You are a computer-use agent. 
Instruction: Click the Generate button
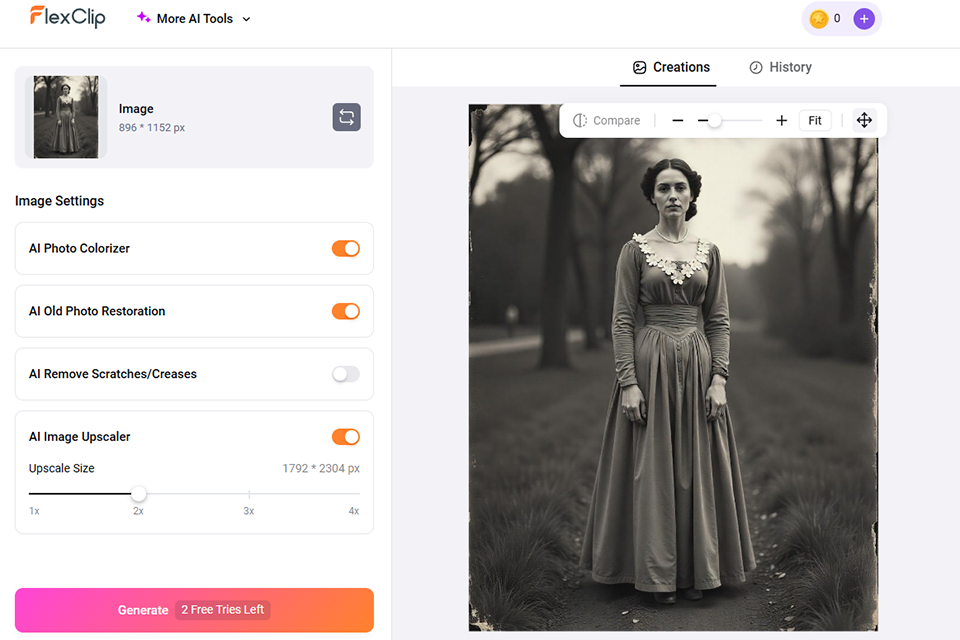point(194,610)
